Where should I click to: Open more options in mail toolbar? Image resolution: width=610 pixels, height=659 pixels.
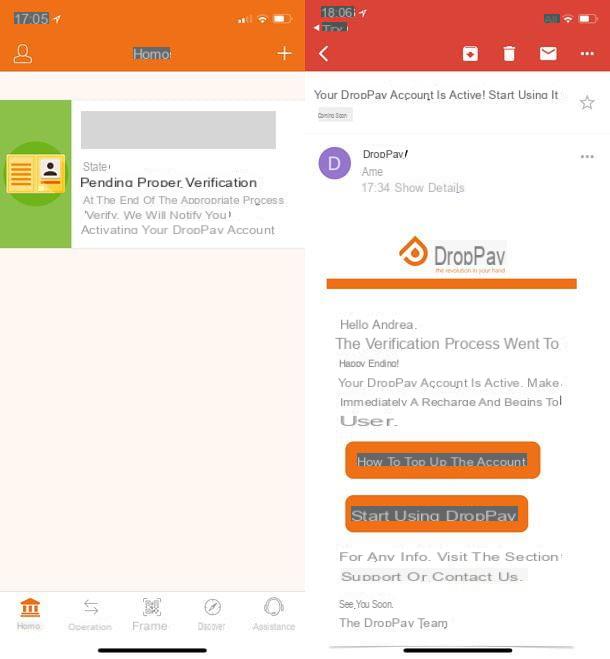coord(587,54)
